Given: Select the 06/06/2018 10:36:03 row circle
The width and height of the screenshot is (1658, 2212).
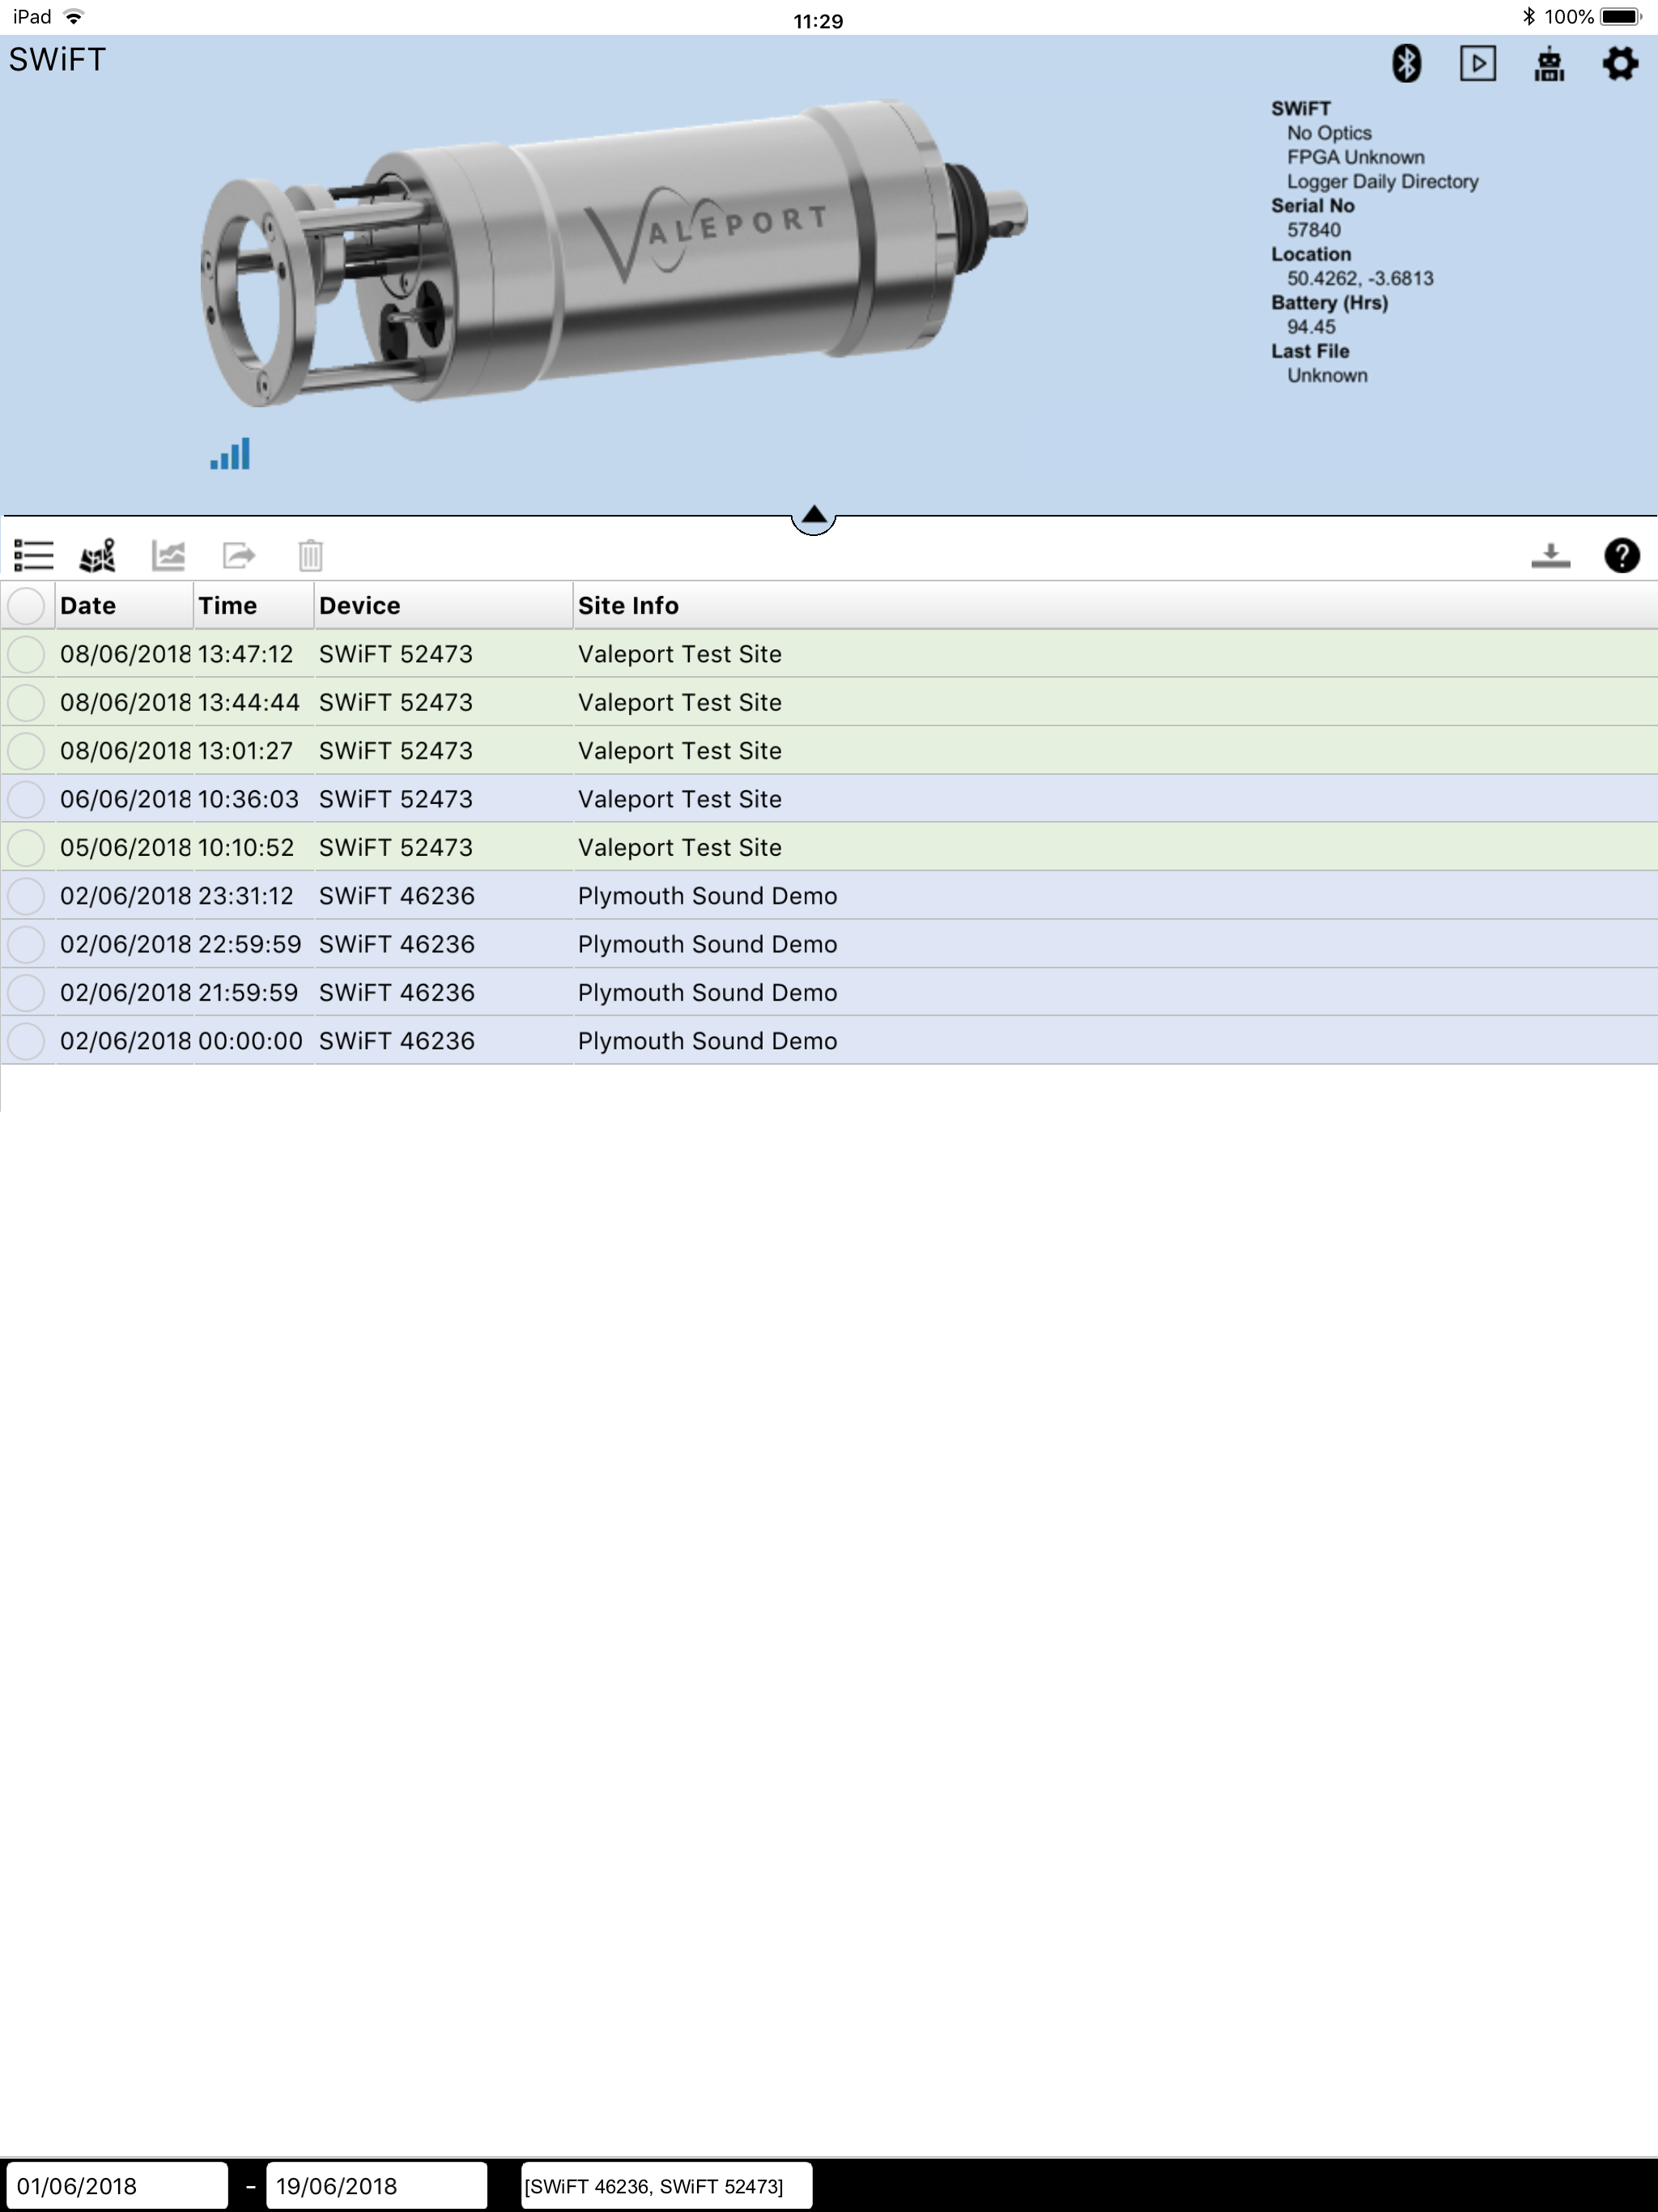Looking at the screenshot, I should pyautogui.click(x=26, y=799).
